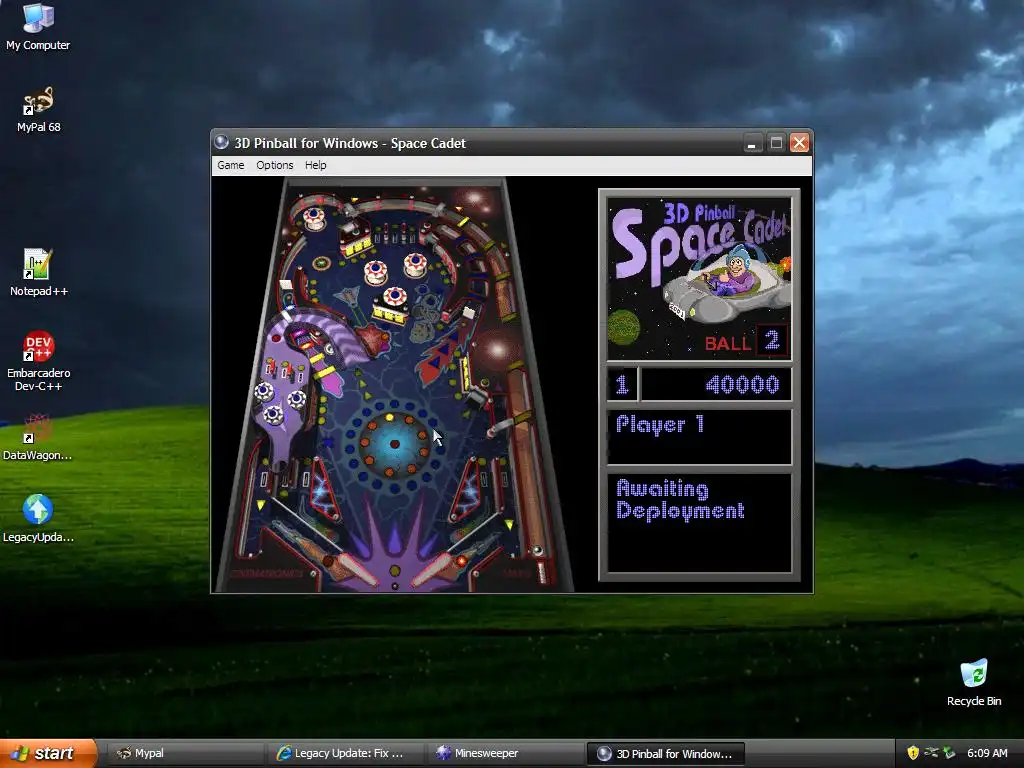Viewport: 1024px width, 768px height.
Task: Select the Embarcadero Dev-C++ desktop icon
Action: tap(39, 362)
